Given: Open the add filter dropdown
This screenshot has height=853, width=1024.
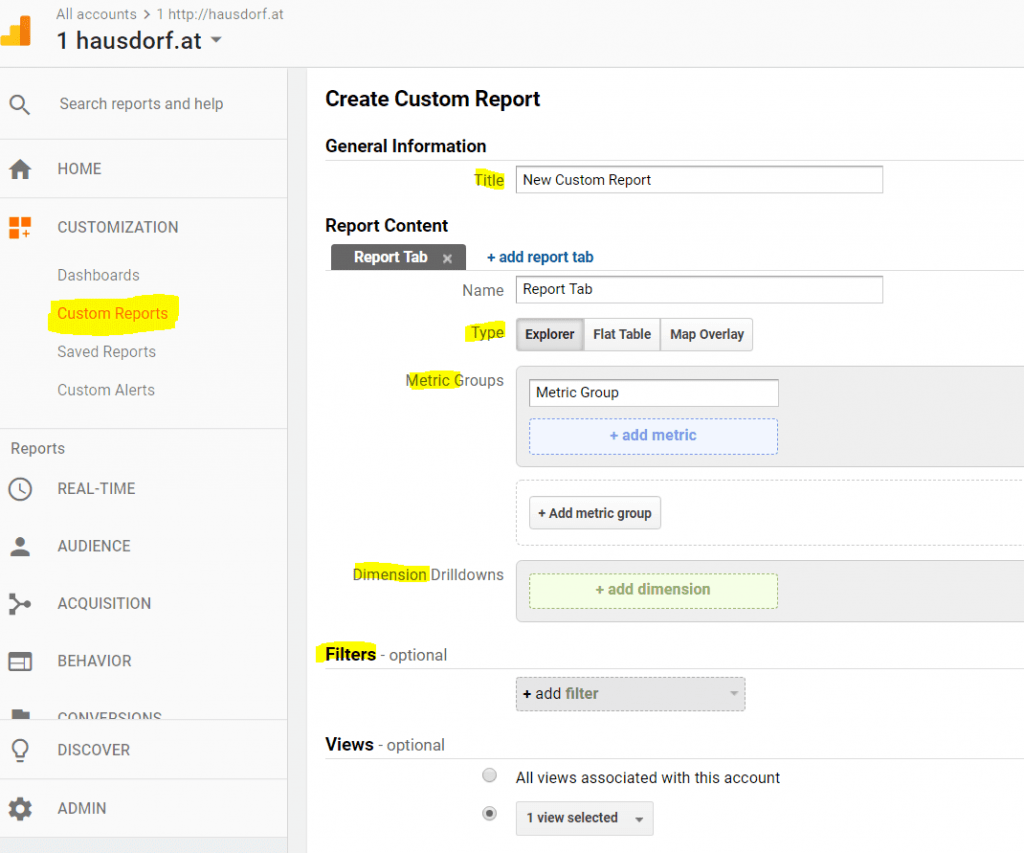Looking at the screenshot, I should 630,693.
